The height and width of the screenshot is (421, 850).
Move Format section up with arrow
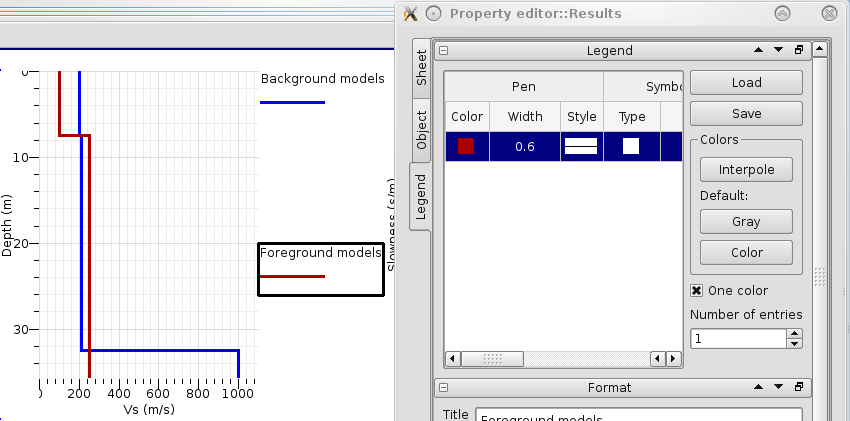(x=760, y=387)
